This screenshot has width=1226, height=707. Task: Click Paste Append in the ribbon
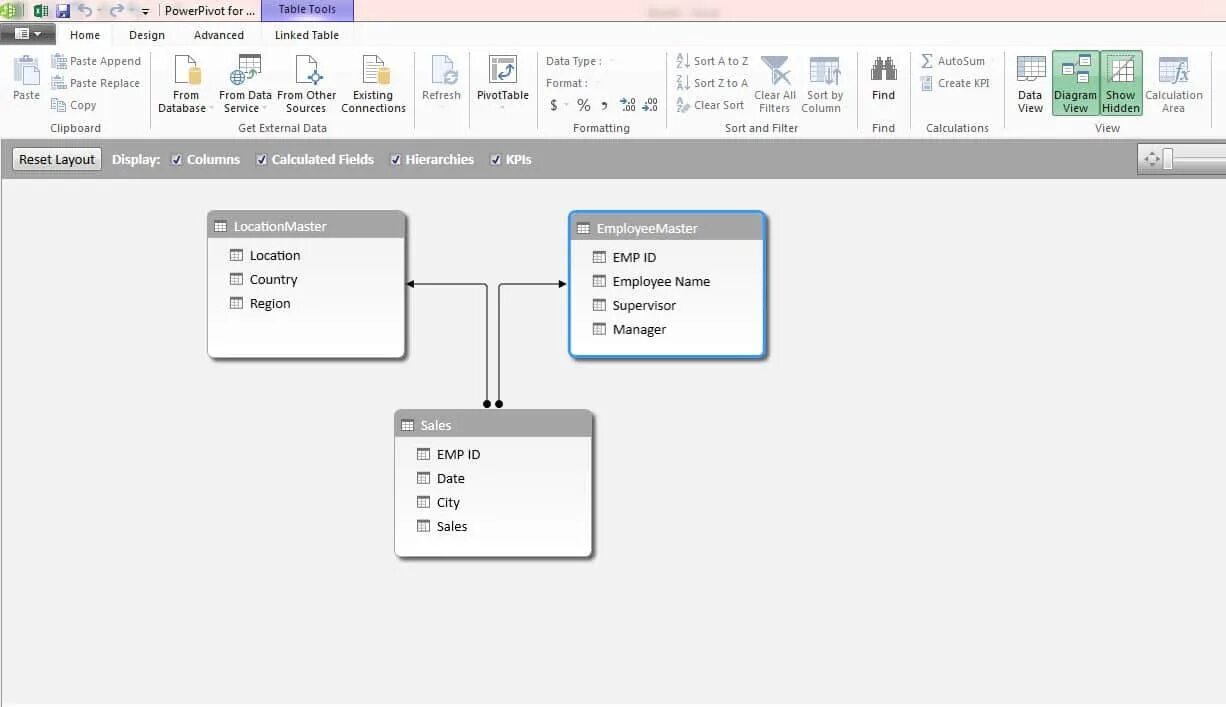tap(96, 61)
